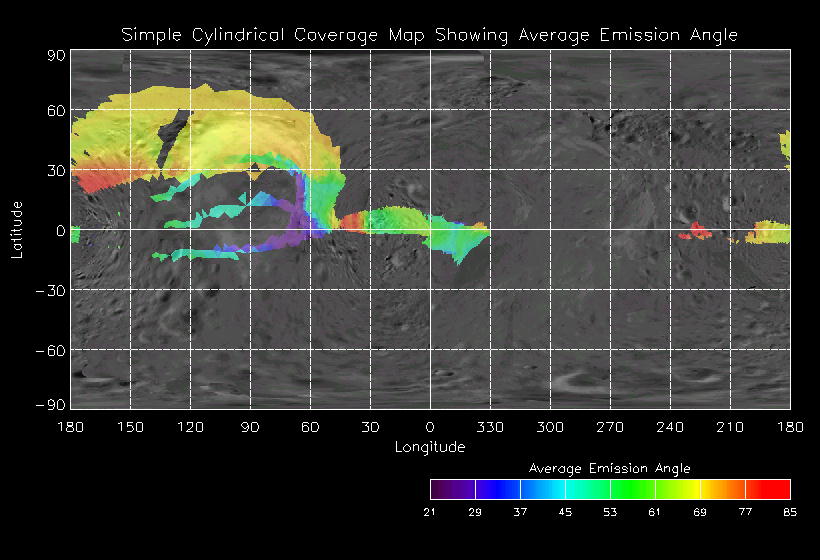Select the colorbar tick label 85
This screenshot has width=820, height=560.
click(x=790, y=512)
